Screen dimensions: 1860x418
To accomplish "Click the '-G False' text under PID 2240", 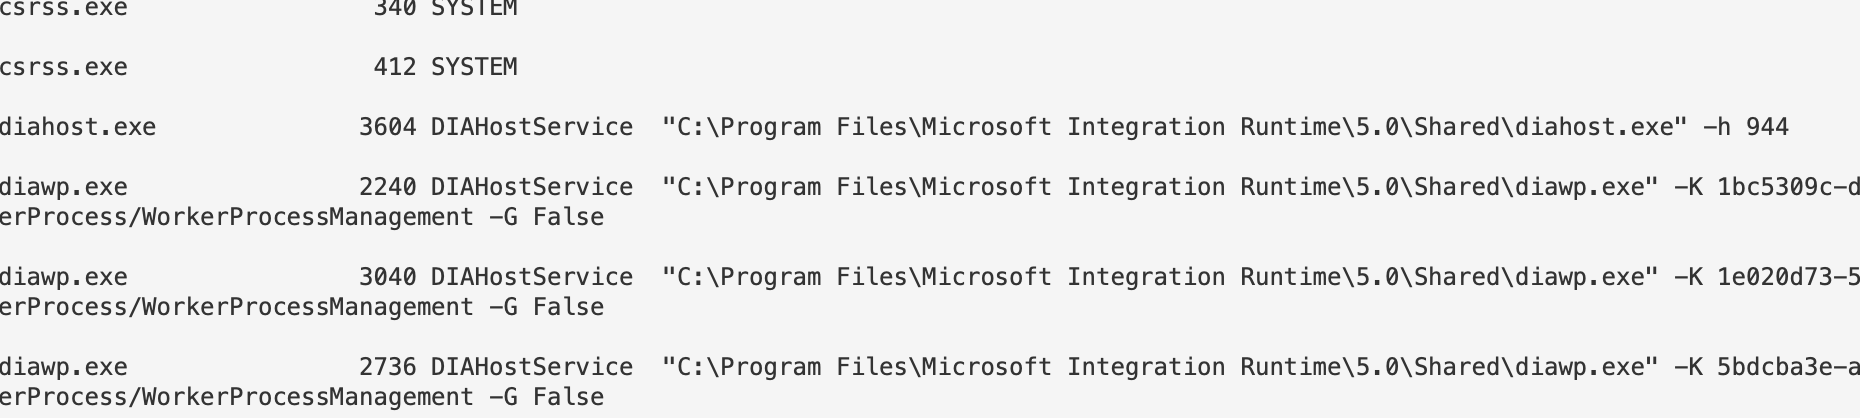I will (x=546, y=218).
